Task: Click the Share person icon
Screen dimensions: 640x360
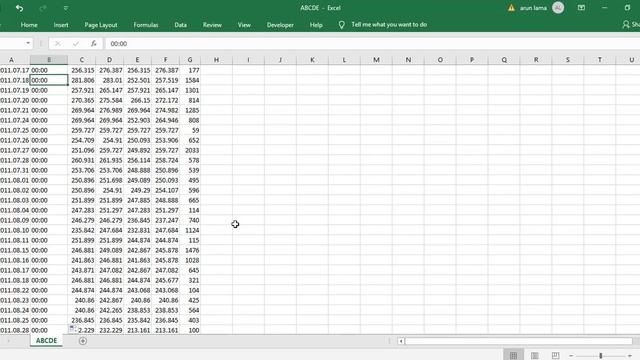Action: [626, 25]
